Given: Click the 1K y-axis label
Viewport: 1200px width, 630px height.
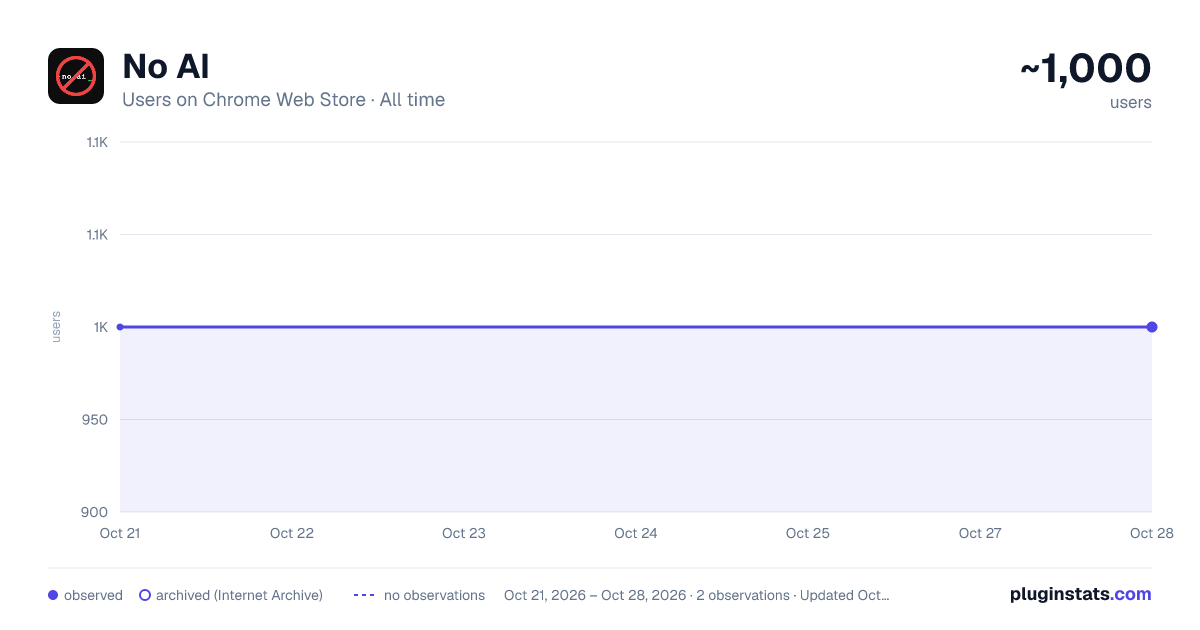Looking at the screenshot, I should pyautogui.click(x=101, y=327).
